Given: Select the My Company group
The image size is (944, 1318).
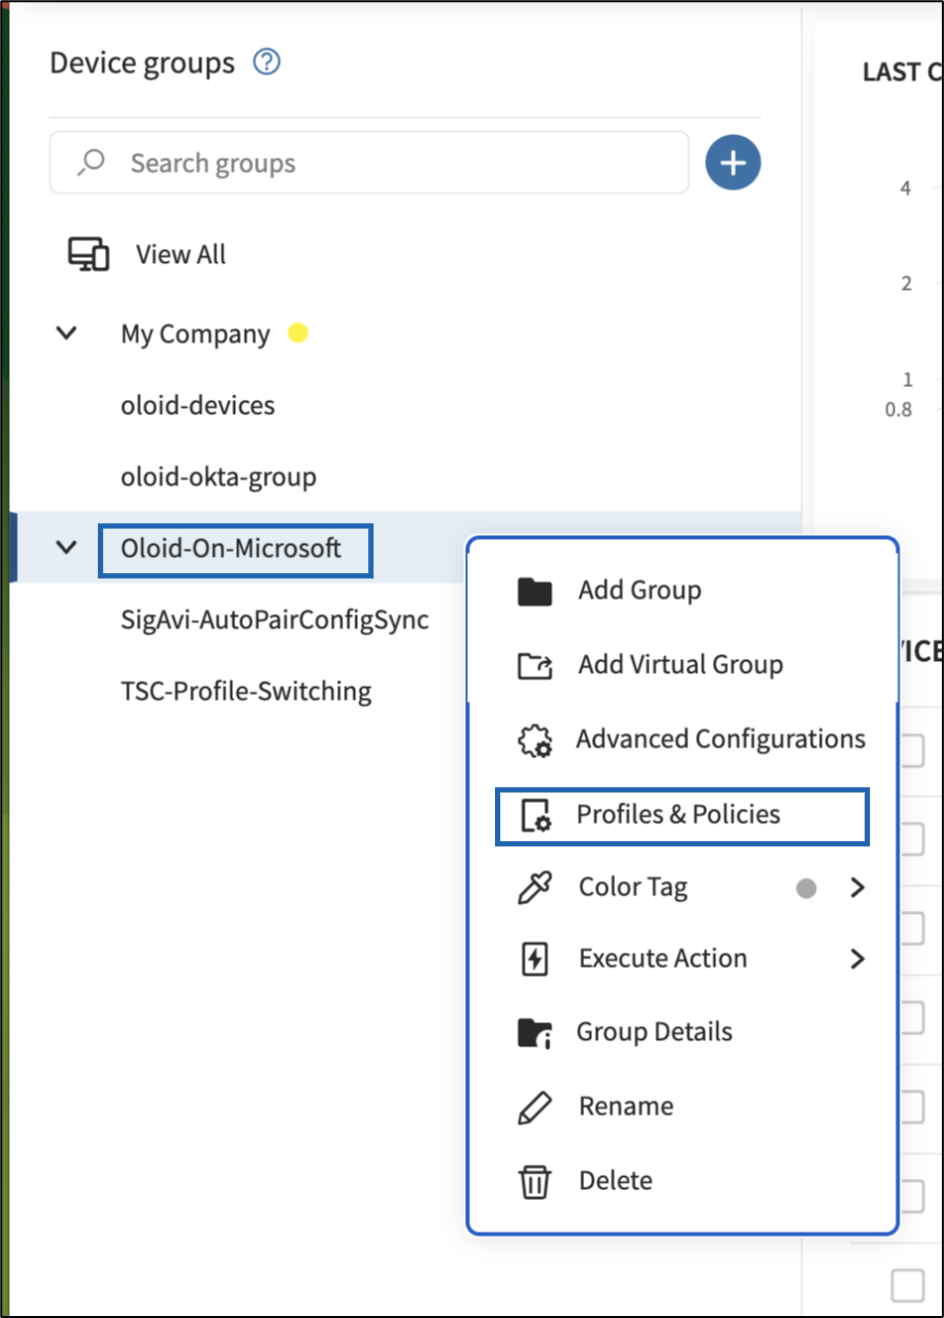Looking at the screenshot, I should tap(195, 334).
